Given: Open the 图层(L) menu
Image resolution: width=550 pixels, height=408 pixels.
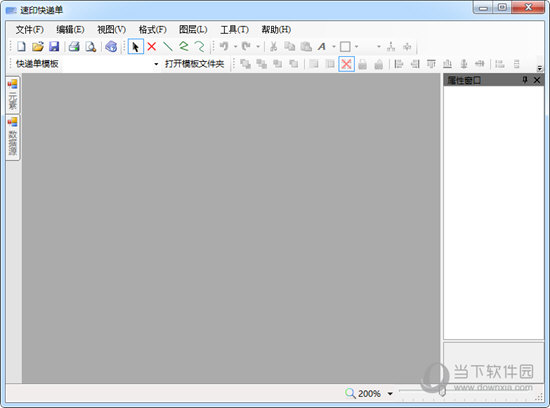Looking at the screenshot, I should tap(193, 29).
